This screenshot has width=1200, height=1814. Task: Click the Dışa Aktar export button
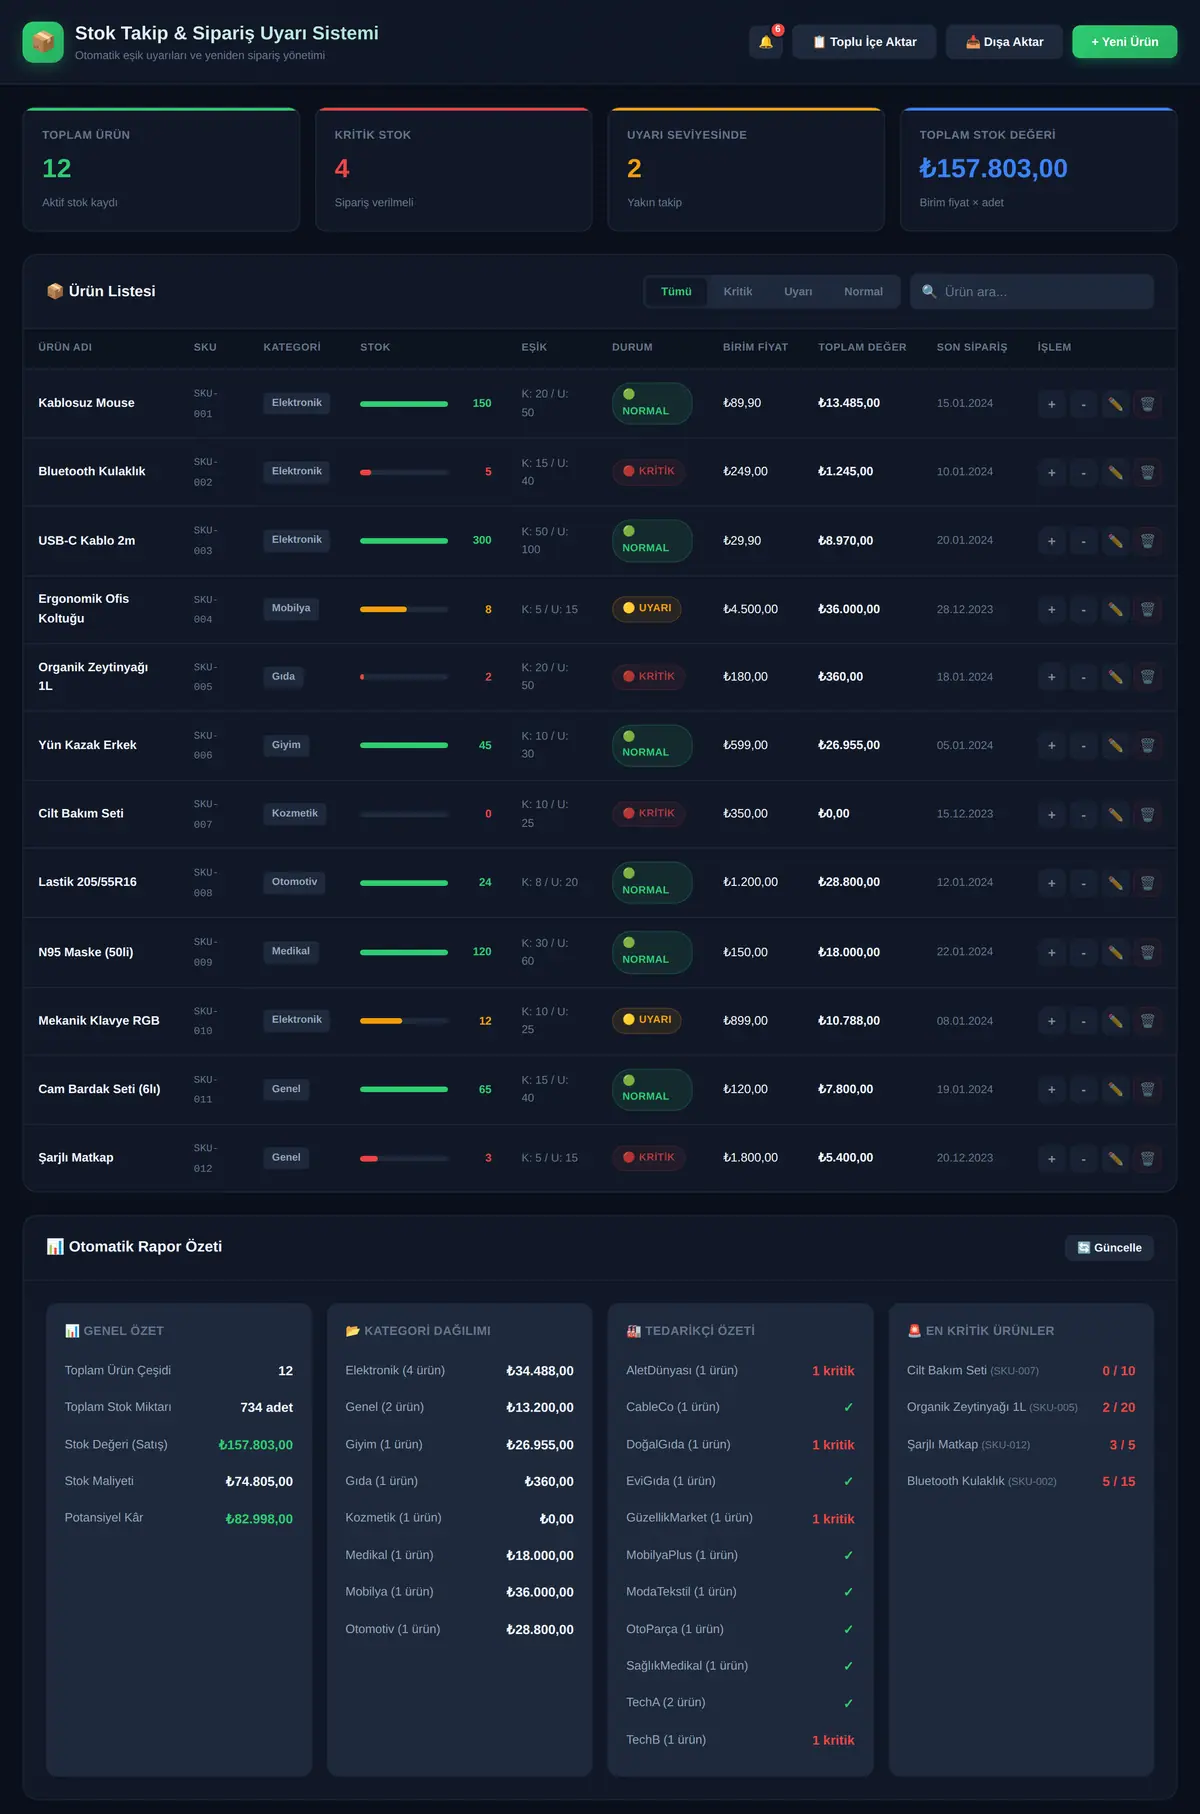(x=1004, y=42)
